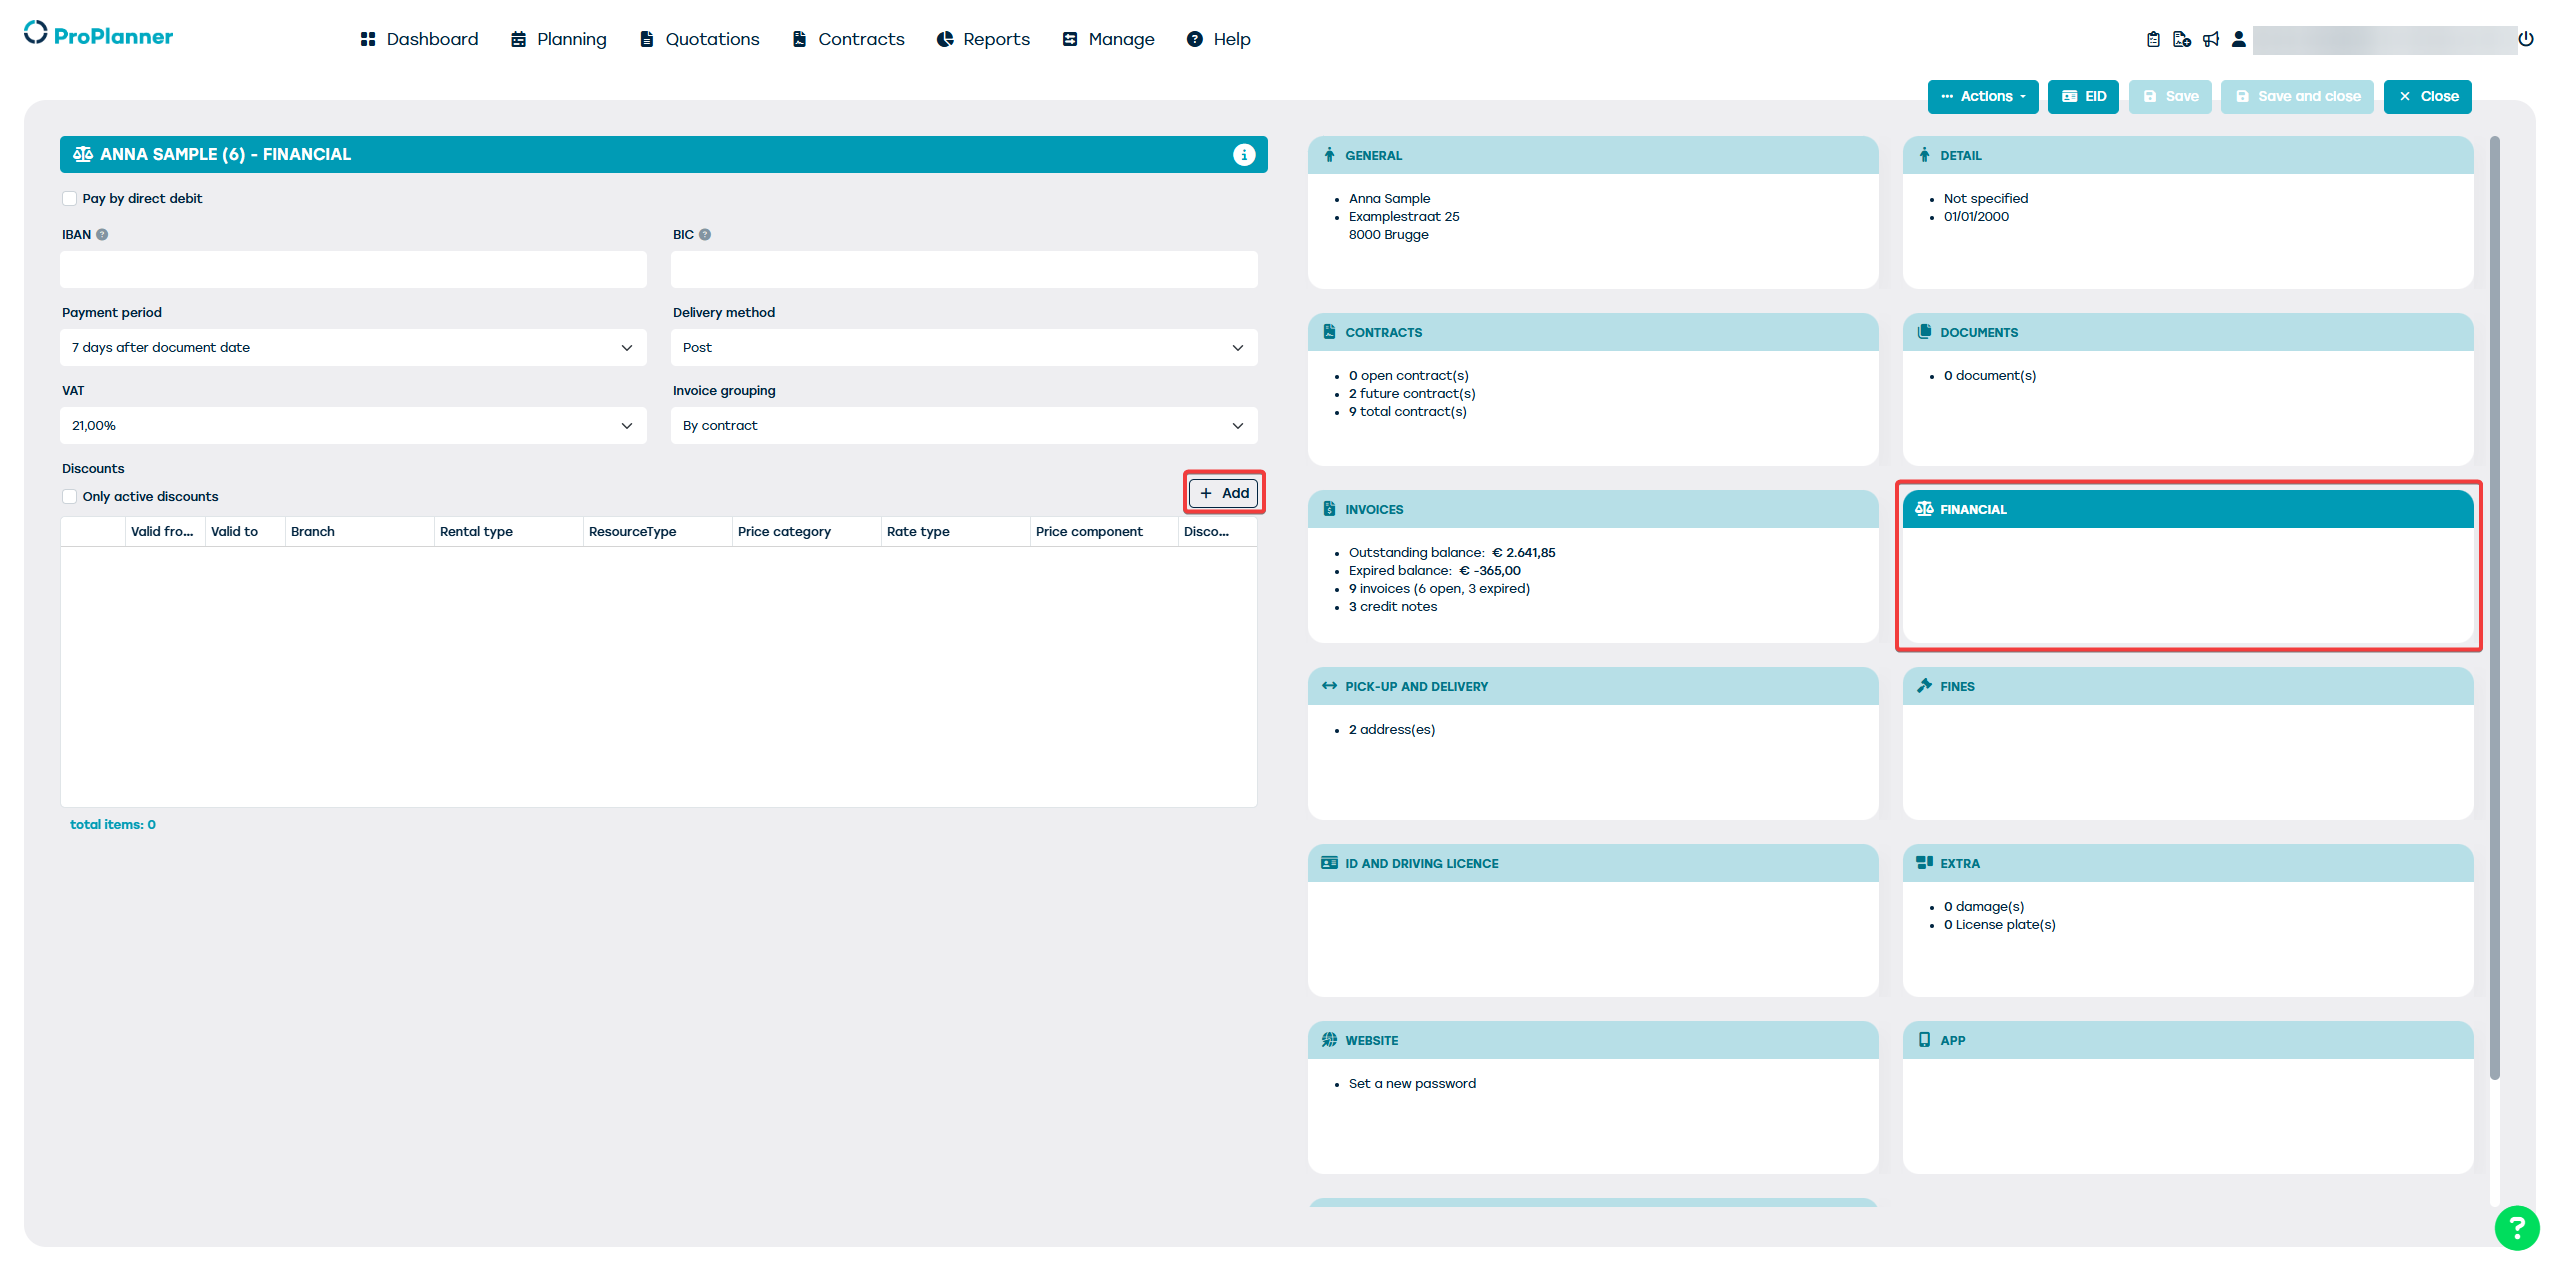Click the clipboard checklist icon in top bar
The width and height of the screenshot is (2560, 1271).
click(2153, 39)
